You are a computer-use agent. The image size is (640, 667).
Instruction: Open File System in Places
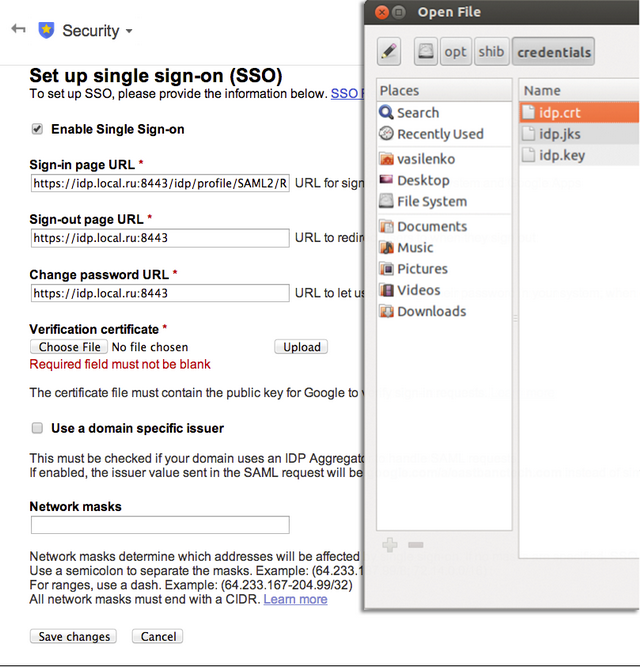coord(444,201)
